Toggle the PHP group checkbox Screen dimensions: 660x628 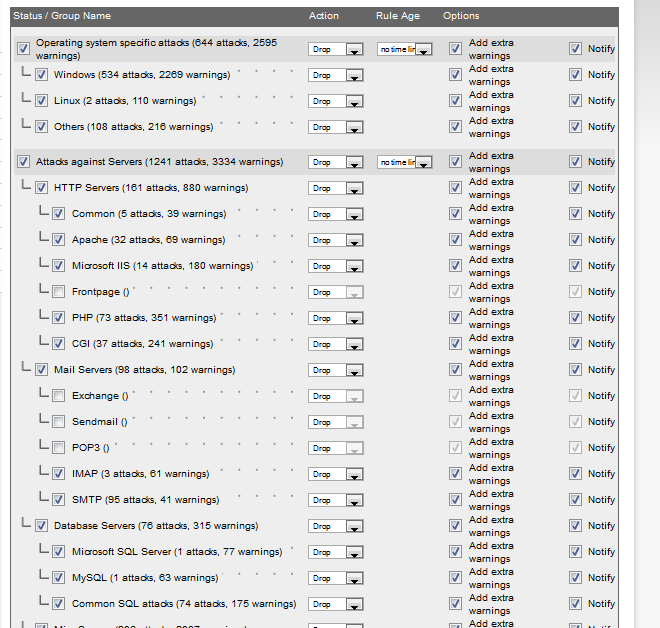point(59,318)
